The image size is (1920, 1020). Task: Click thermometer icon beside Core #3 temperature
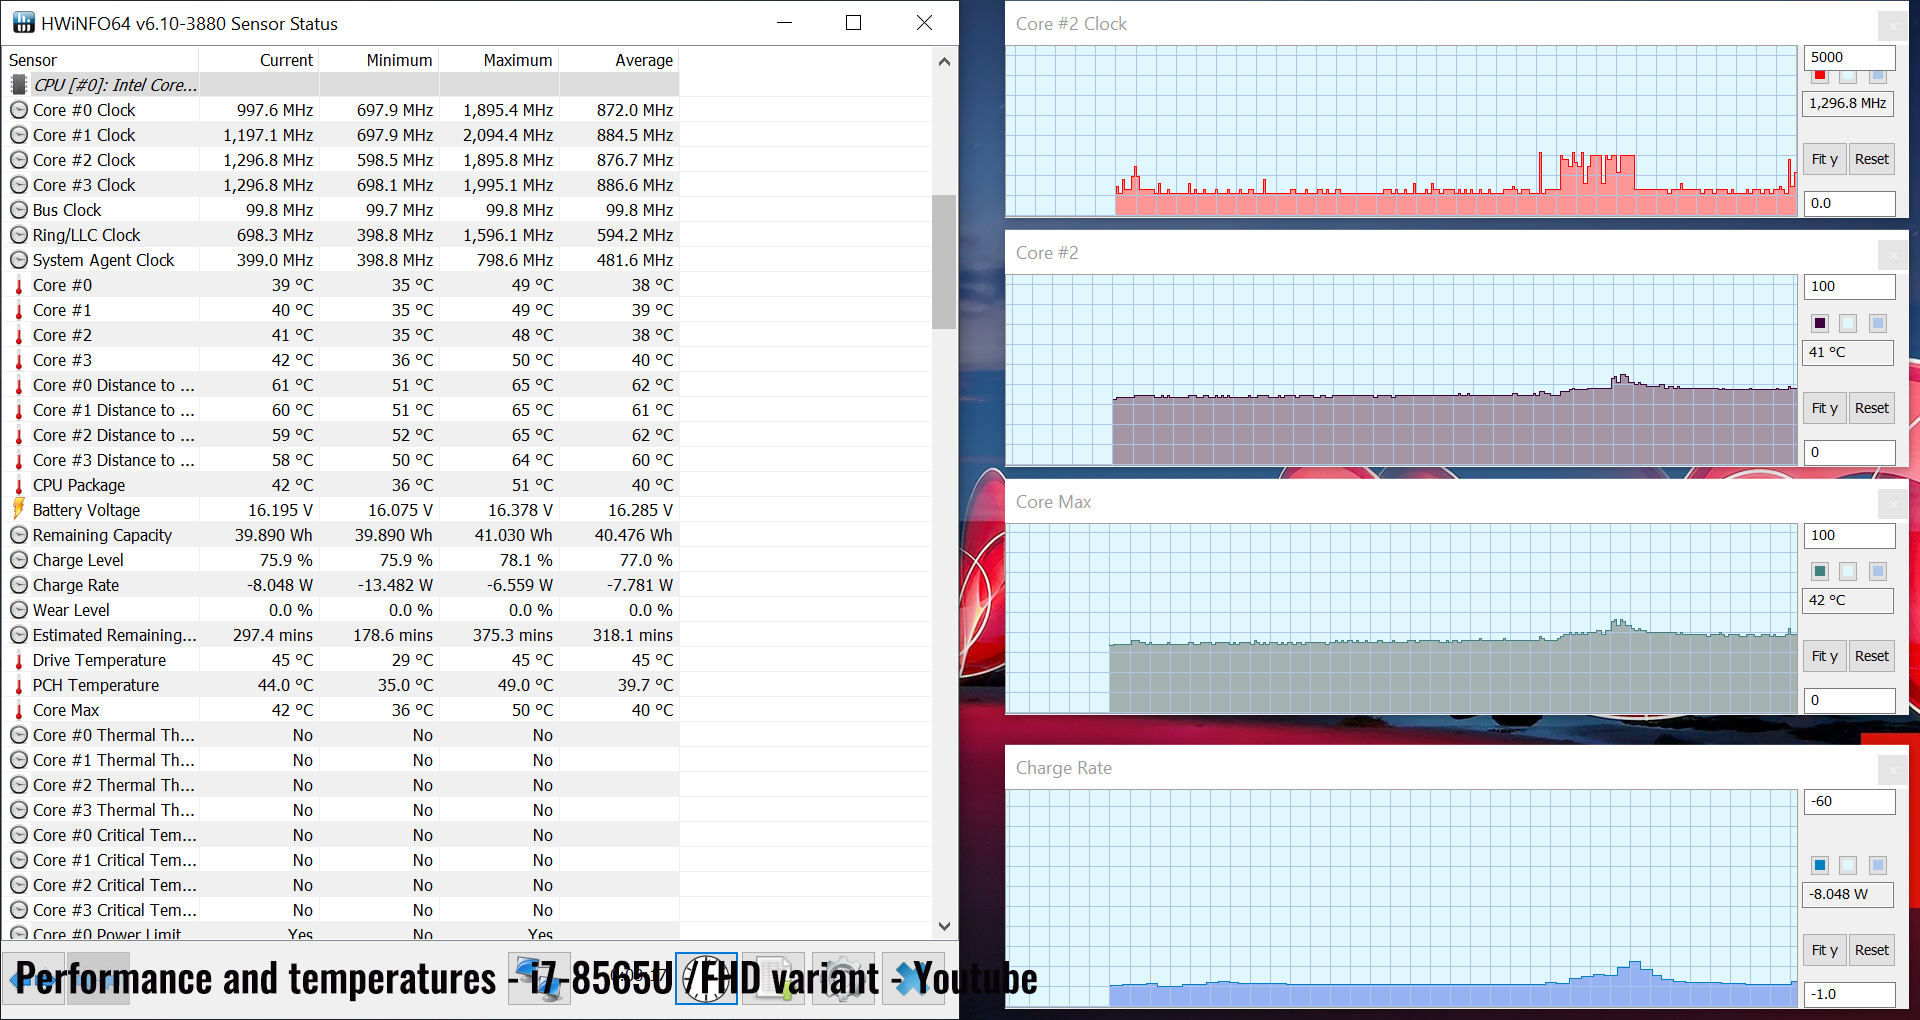(x=19, y=360)
